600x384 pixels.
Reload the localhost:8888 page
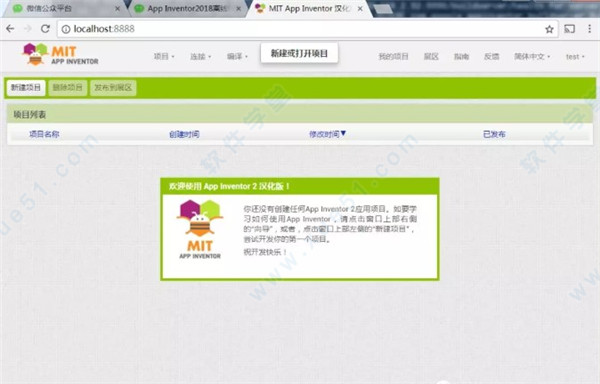(46, 29)
